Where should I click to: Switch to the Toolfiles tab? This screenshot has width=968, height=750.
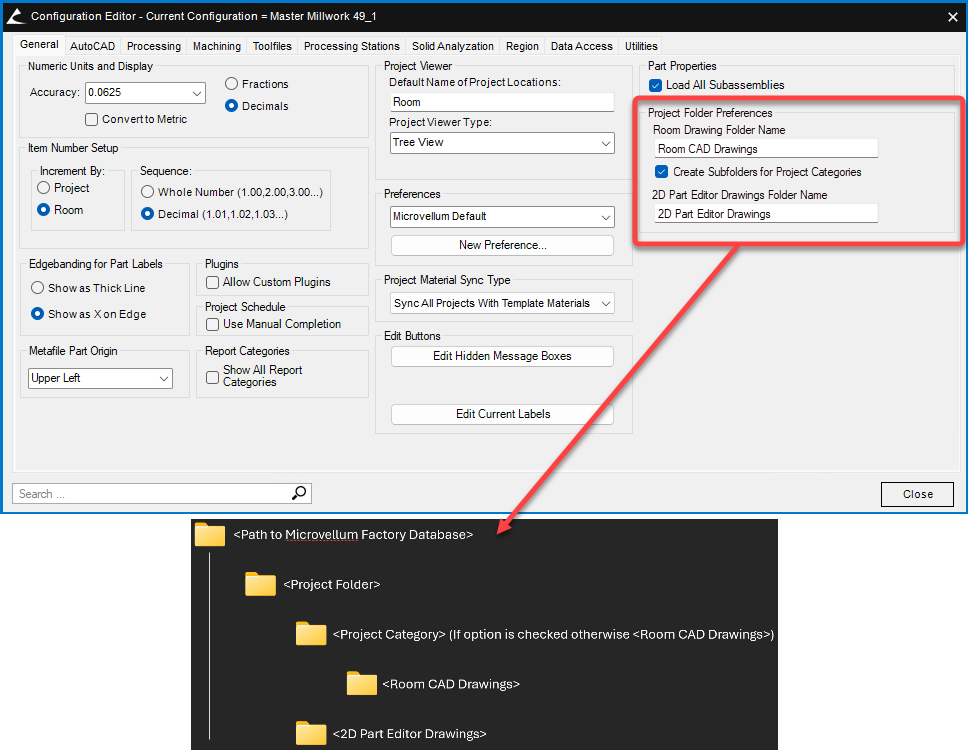pos(272,46)
